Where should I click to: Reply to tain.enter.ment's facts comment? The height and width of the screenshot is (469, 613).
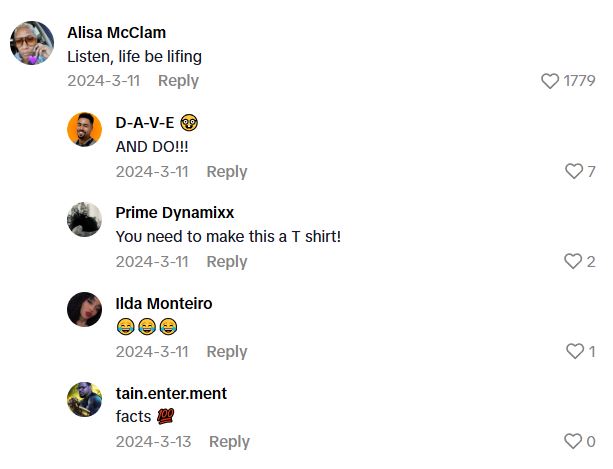[x=229, y=442]
